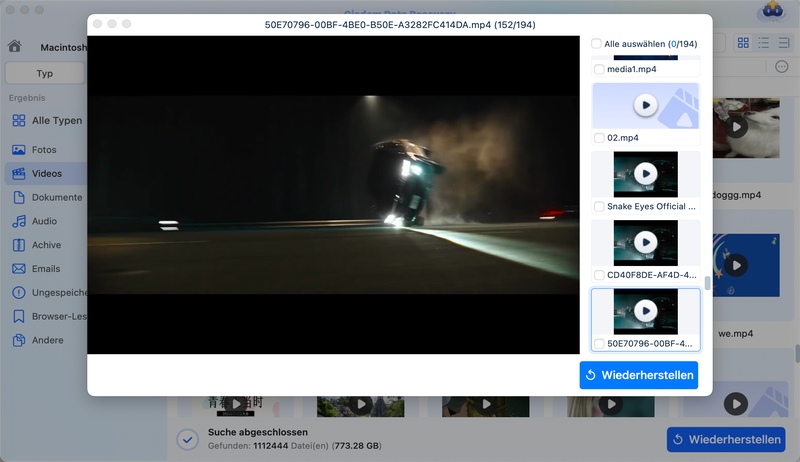The width and height of the screenshot is (800, 462).
Task: Check the 02.mp4 checkbox
Action: point(599,138)
